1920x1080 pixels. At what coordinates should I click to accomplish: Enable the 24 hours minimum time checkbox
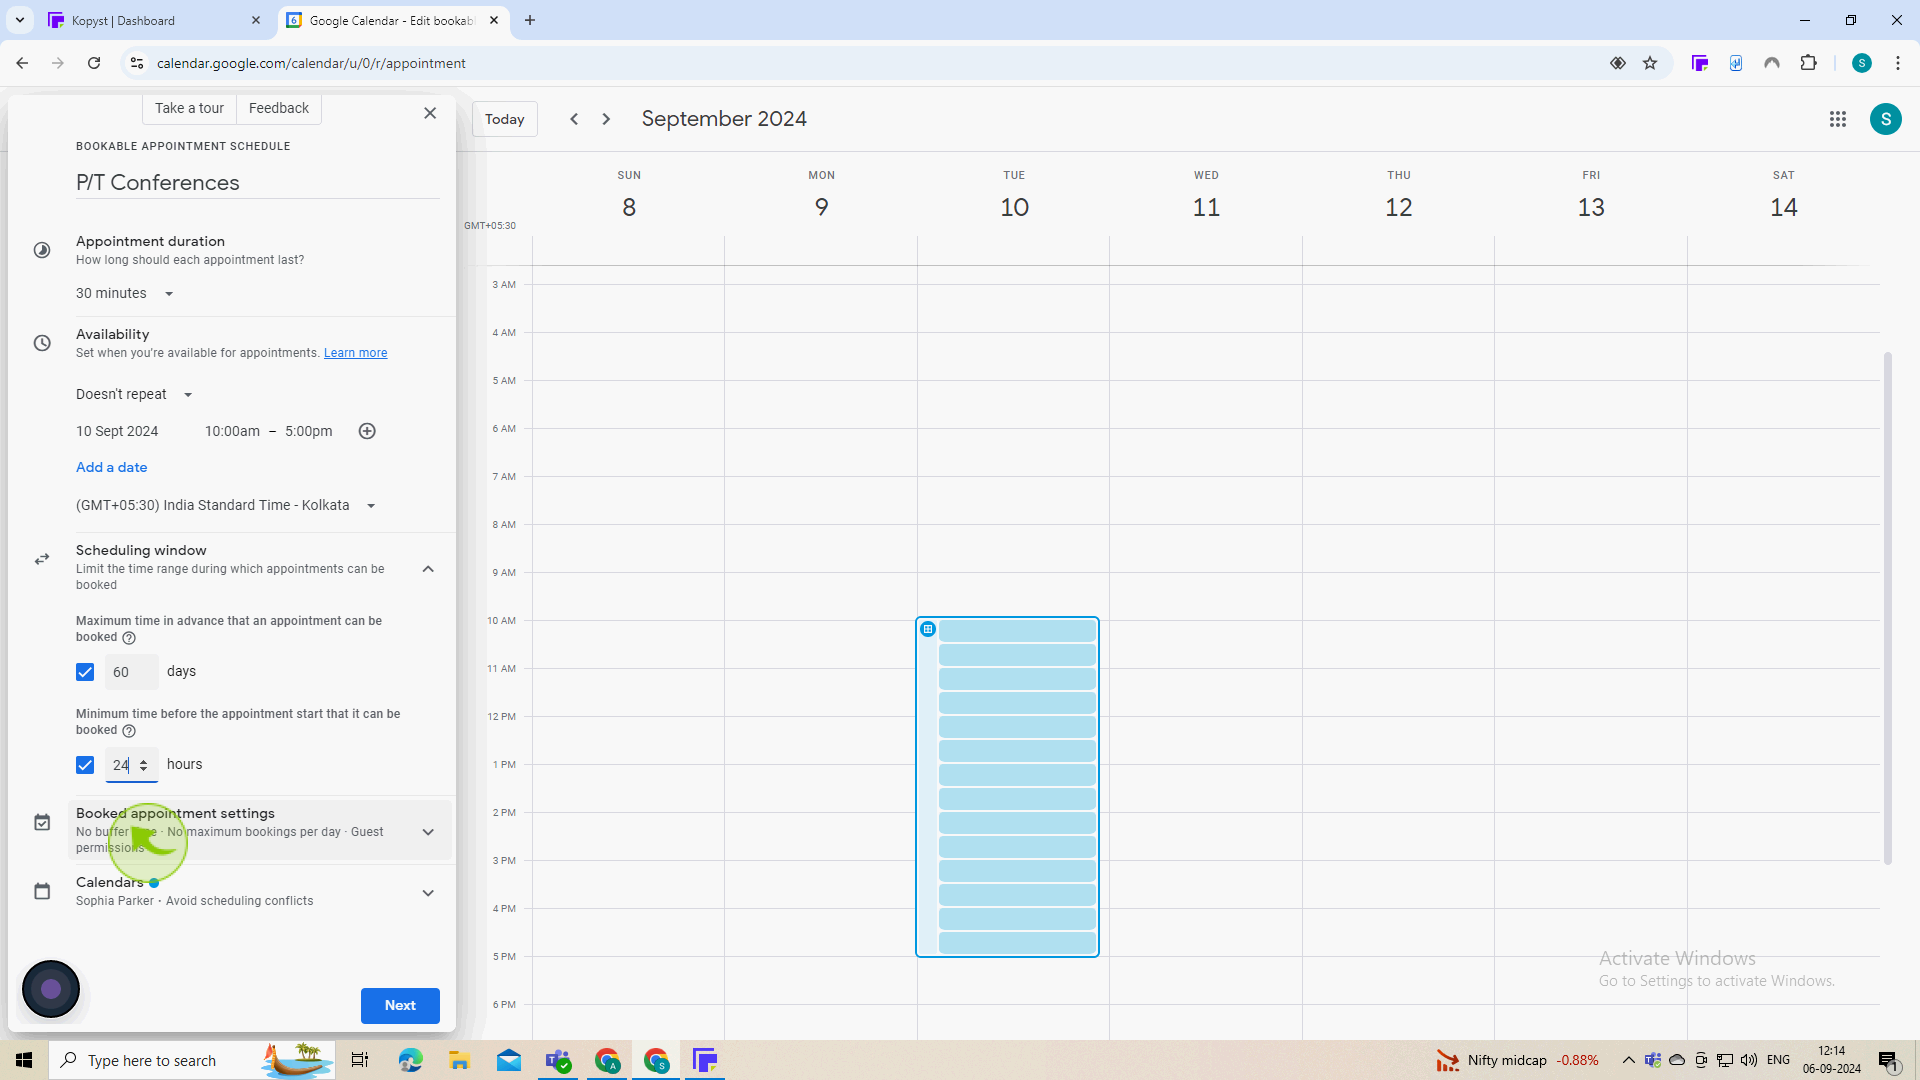click(84, 764)
